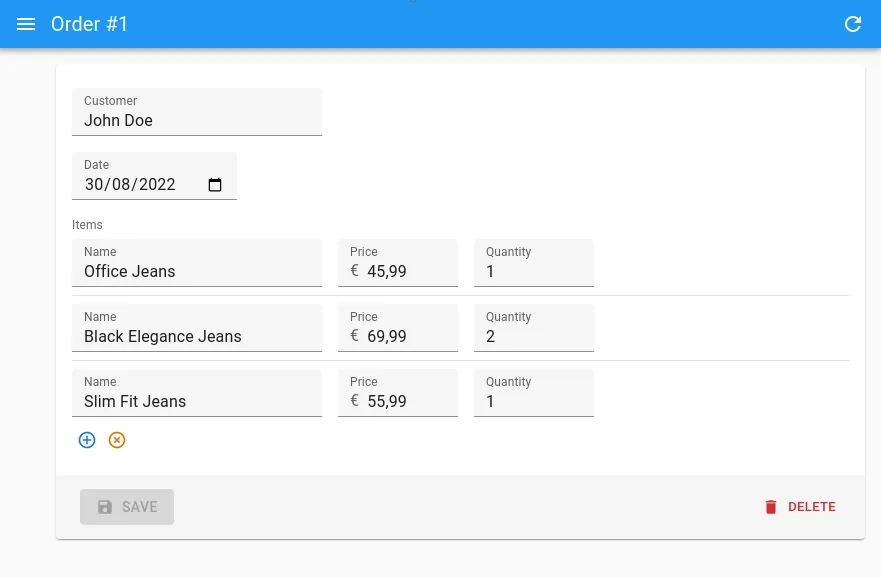The height and width of the screenshot is (577, 881).
Task: Open the calendar icon in the Date field
Action: coord(215,184)
